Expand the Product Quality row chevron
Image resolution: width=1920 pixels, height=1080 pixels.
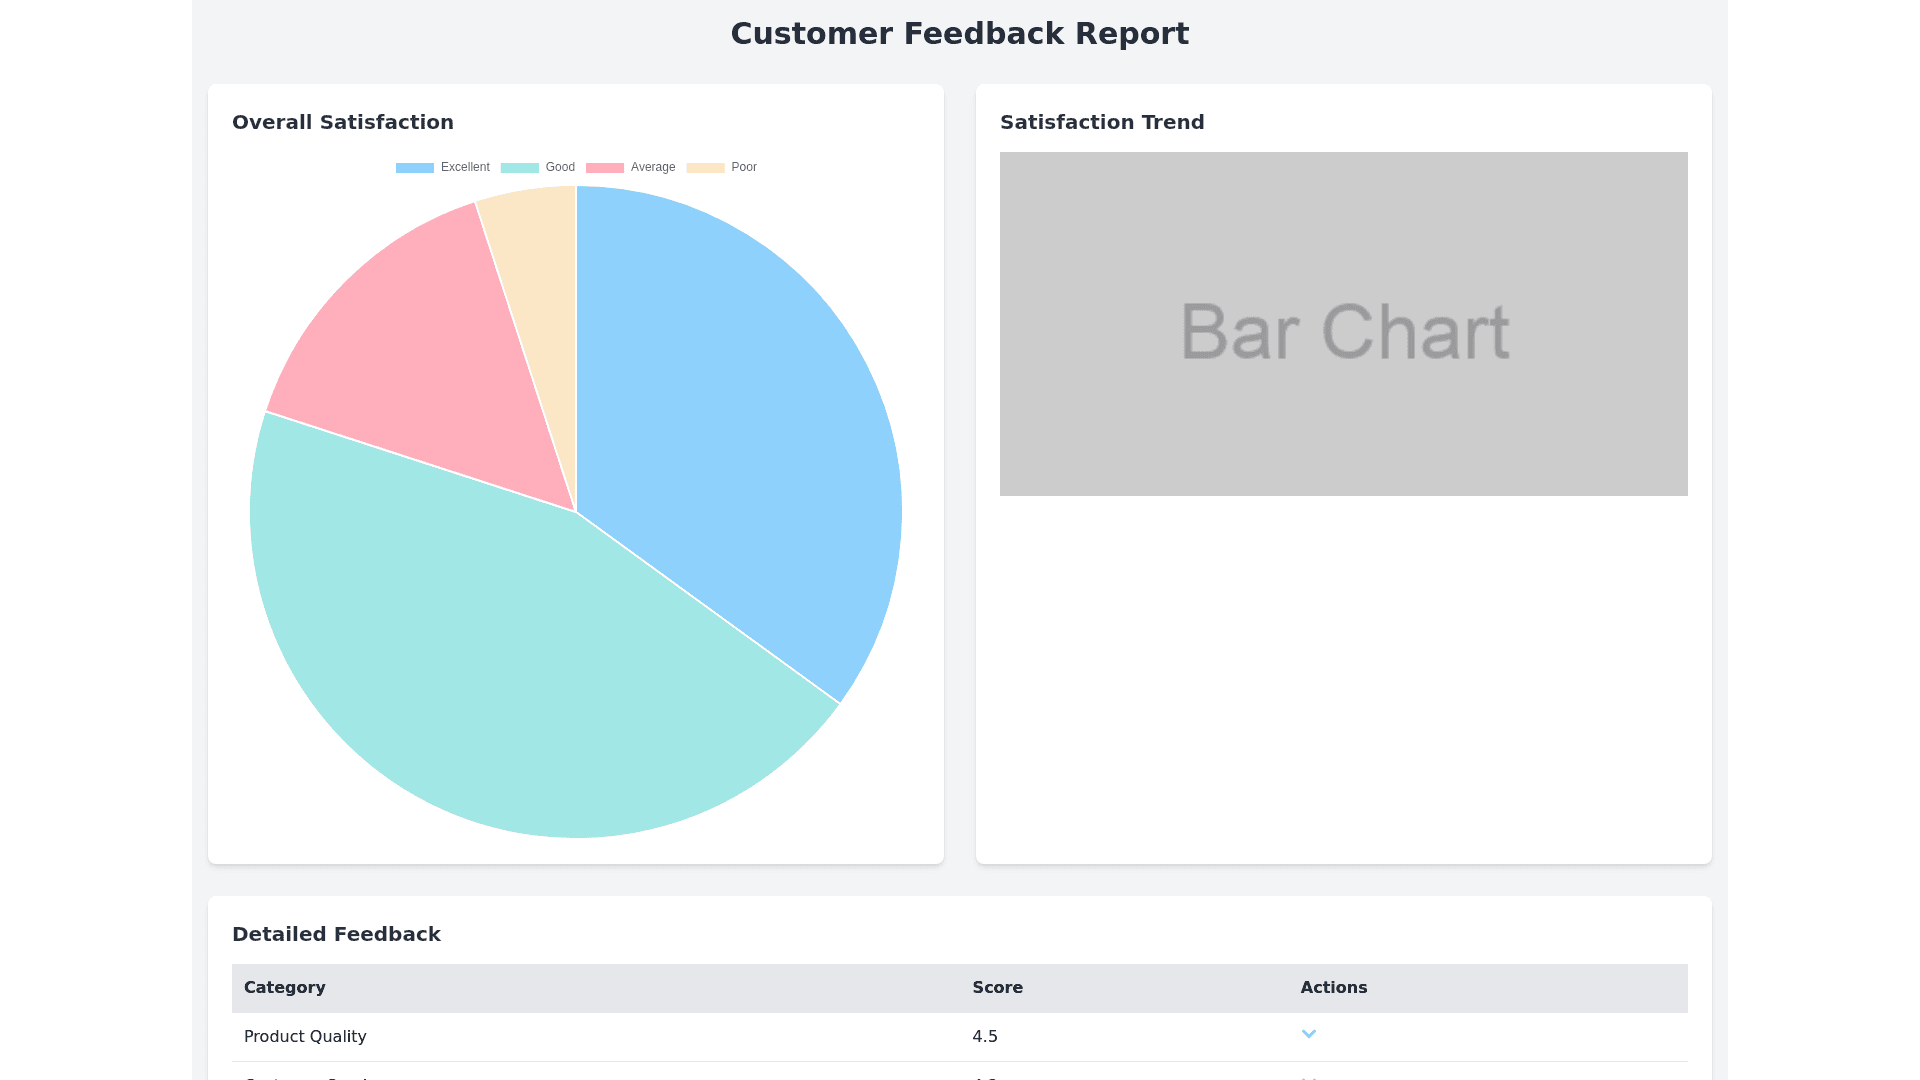[1308, 1034]
